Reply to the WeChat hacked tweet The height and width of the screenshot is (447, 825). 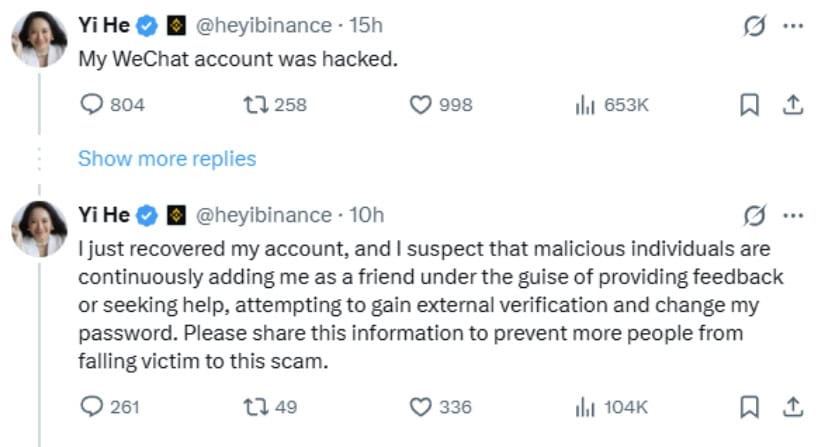[92, 105]
